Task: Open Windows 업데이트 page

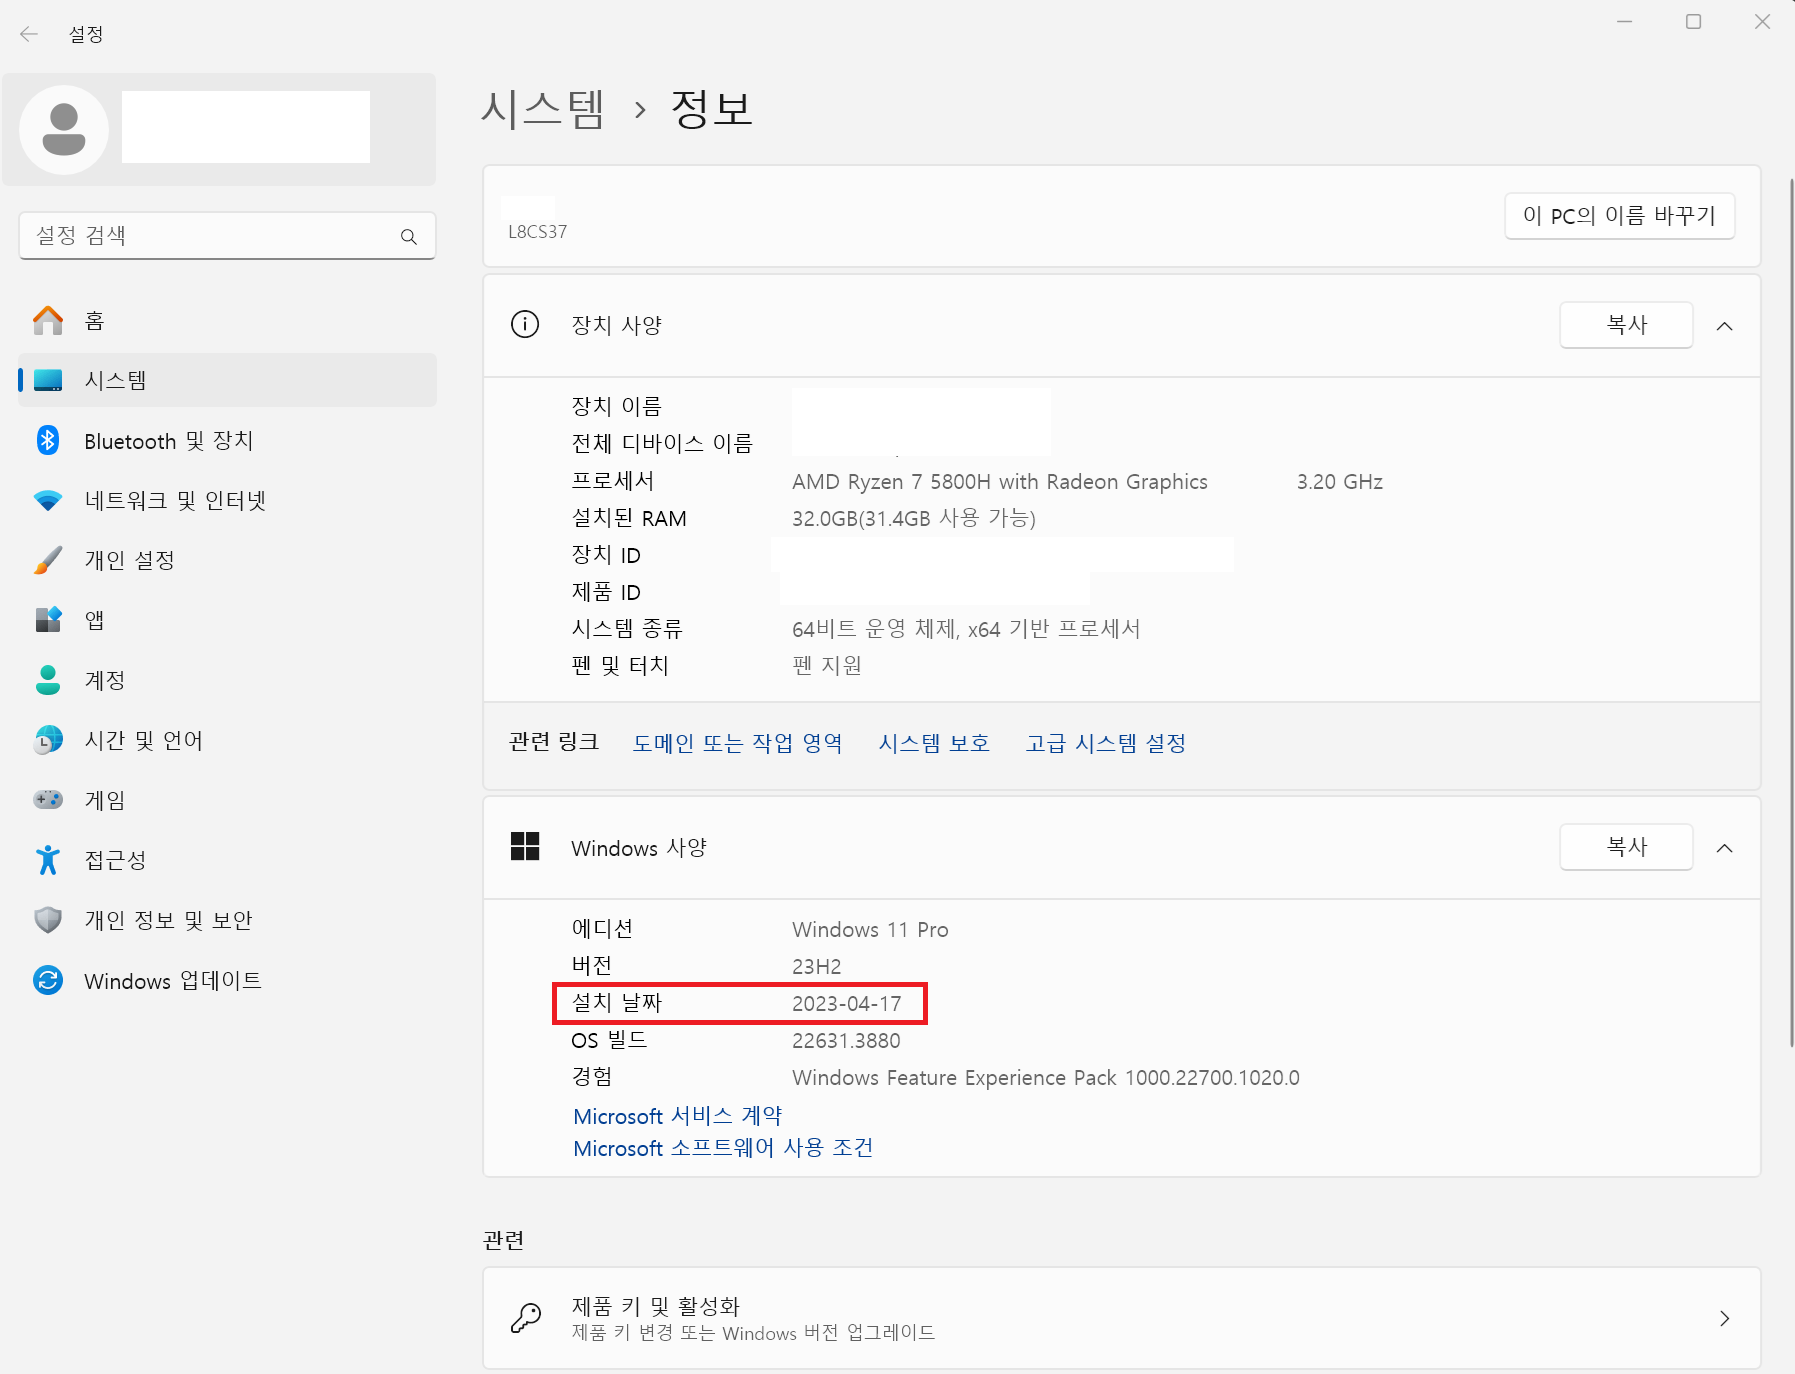Action: (x=227, y=980)
